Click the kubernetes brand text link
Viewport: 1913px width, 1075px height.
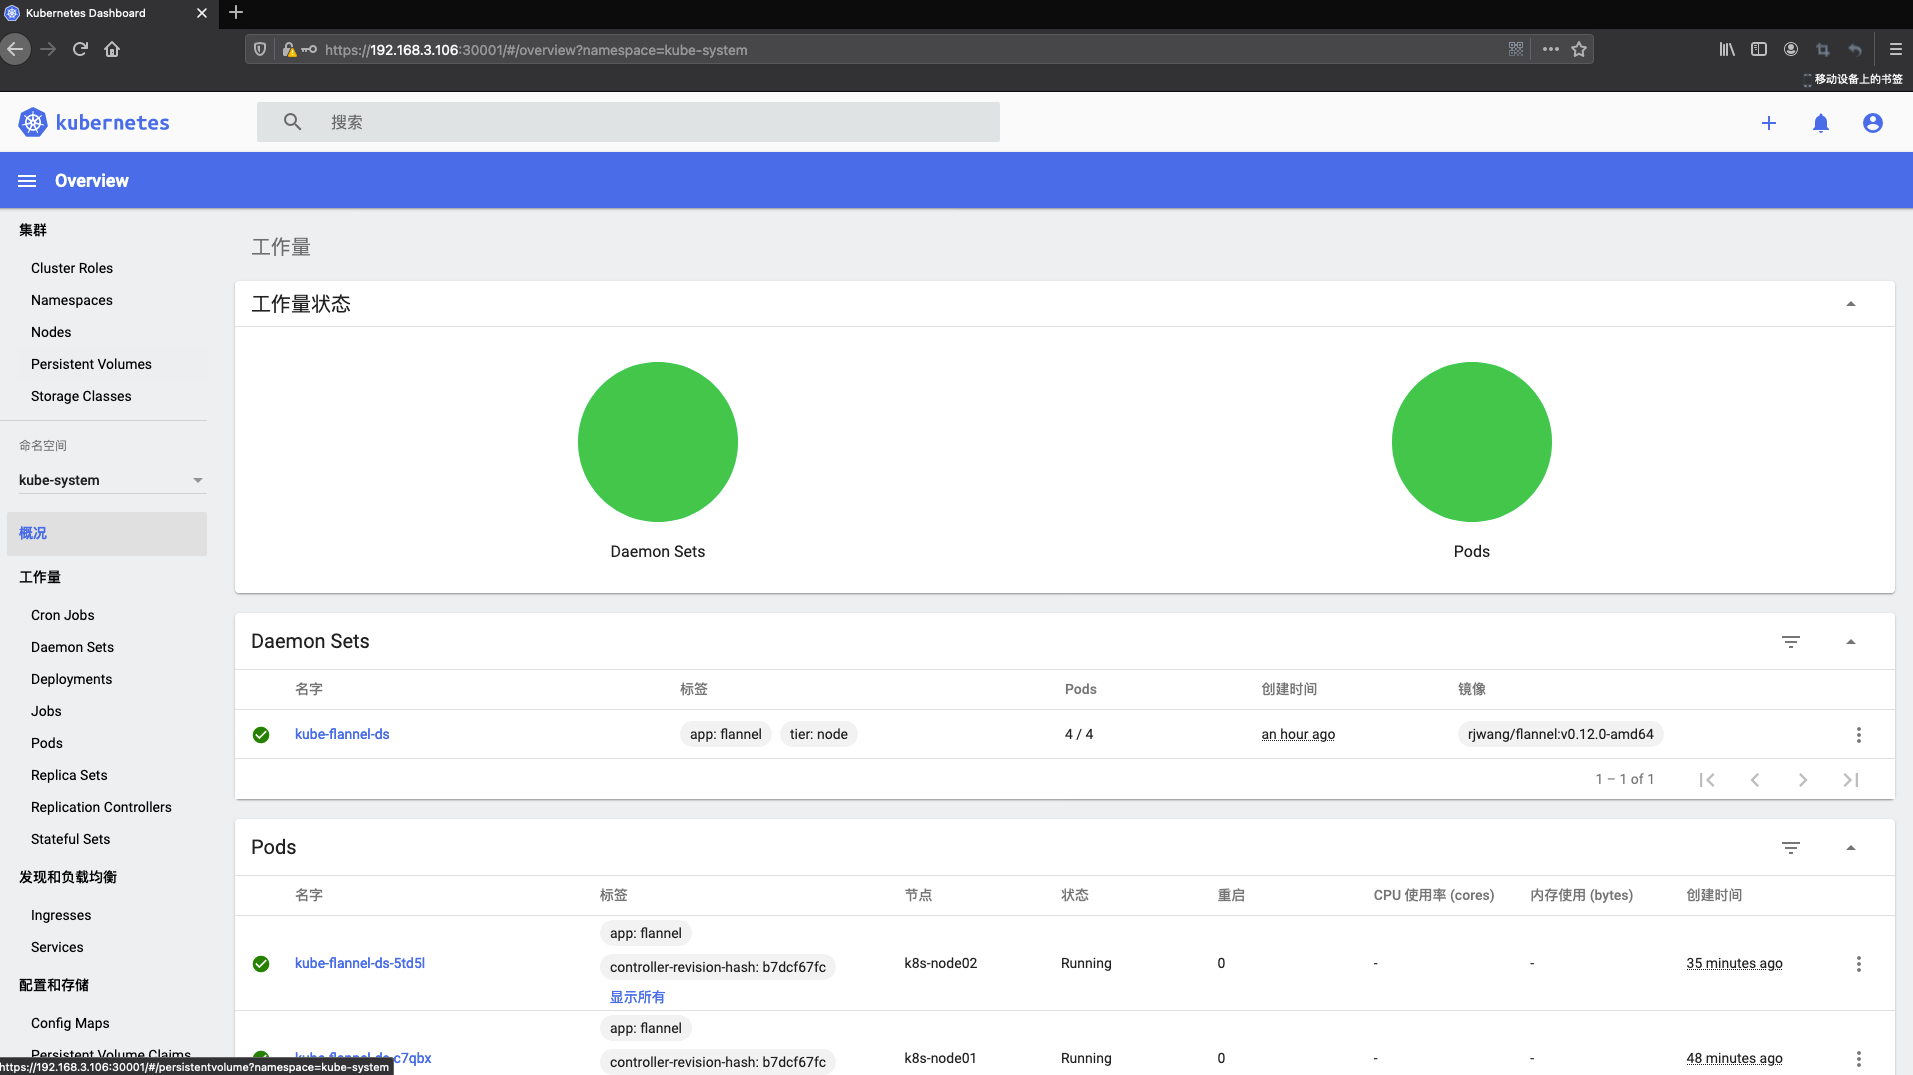pyautogui.click(x=113, y=122)
